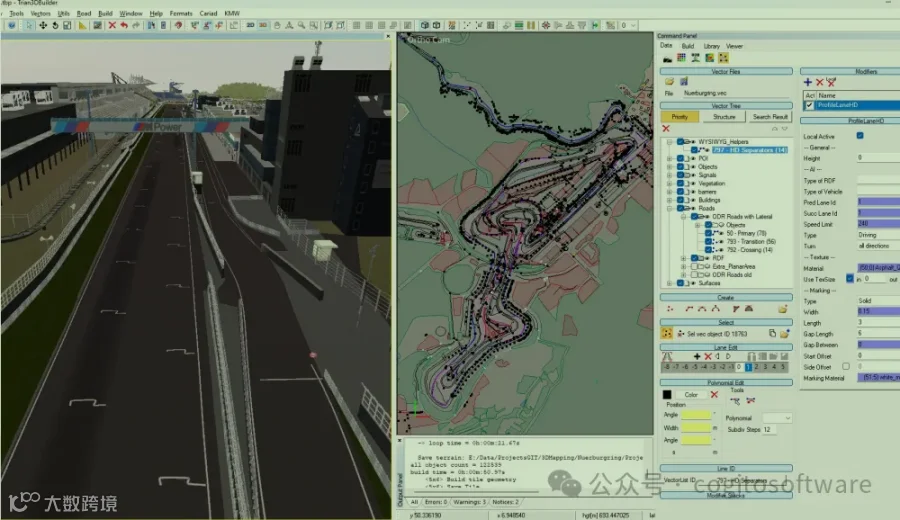Click the red X delete icon in main toolbar
The width and height of the screenshot is (900, 520).
point(112,25)
